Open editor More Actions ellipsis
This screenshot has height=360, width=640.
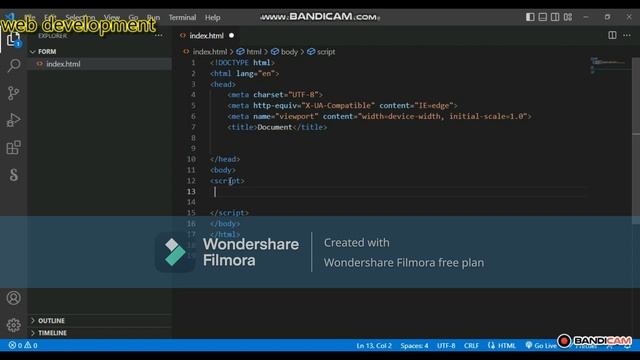627,36
